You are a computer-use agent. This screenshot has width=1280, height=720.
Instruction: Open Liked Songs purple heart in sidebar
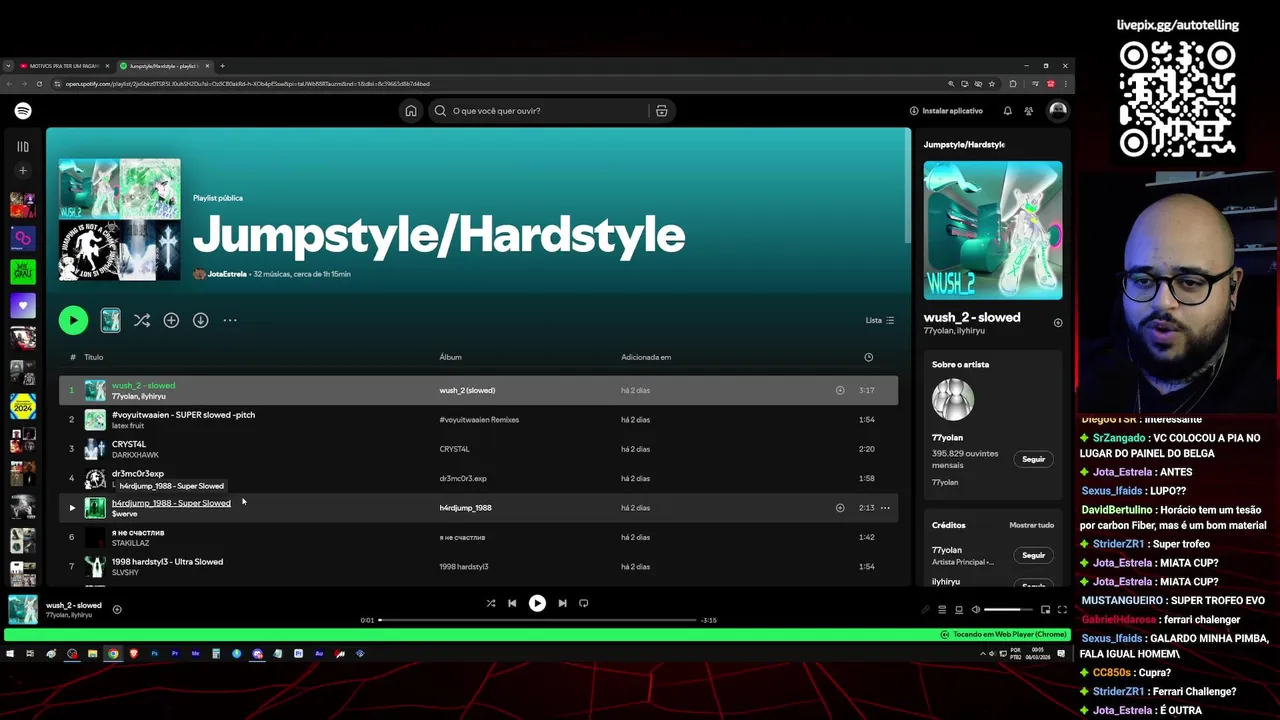[23, 305]
